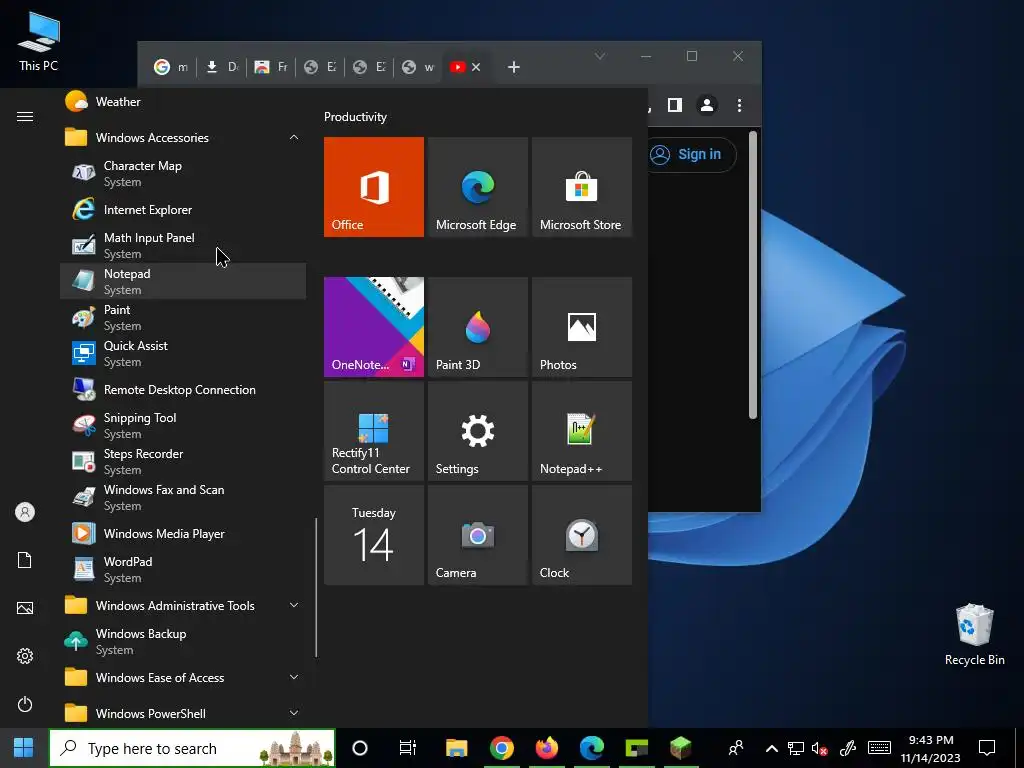Open the taskbar clock and date
Screen dimensions: 1024x768
pyautogui.click(x=931, y=748)
